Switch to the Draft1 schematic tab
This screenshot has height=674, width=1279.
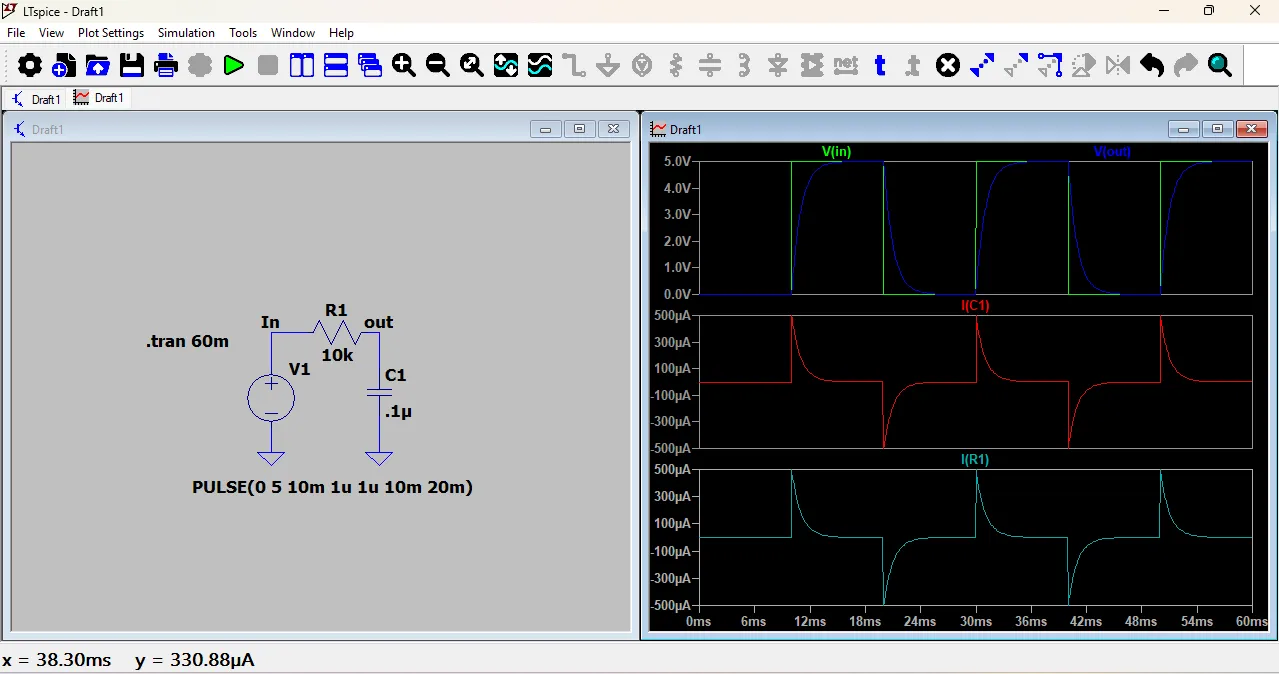[36, 99]
